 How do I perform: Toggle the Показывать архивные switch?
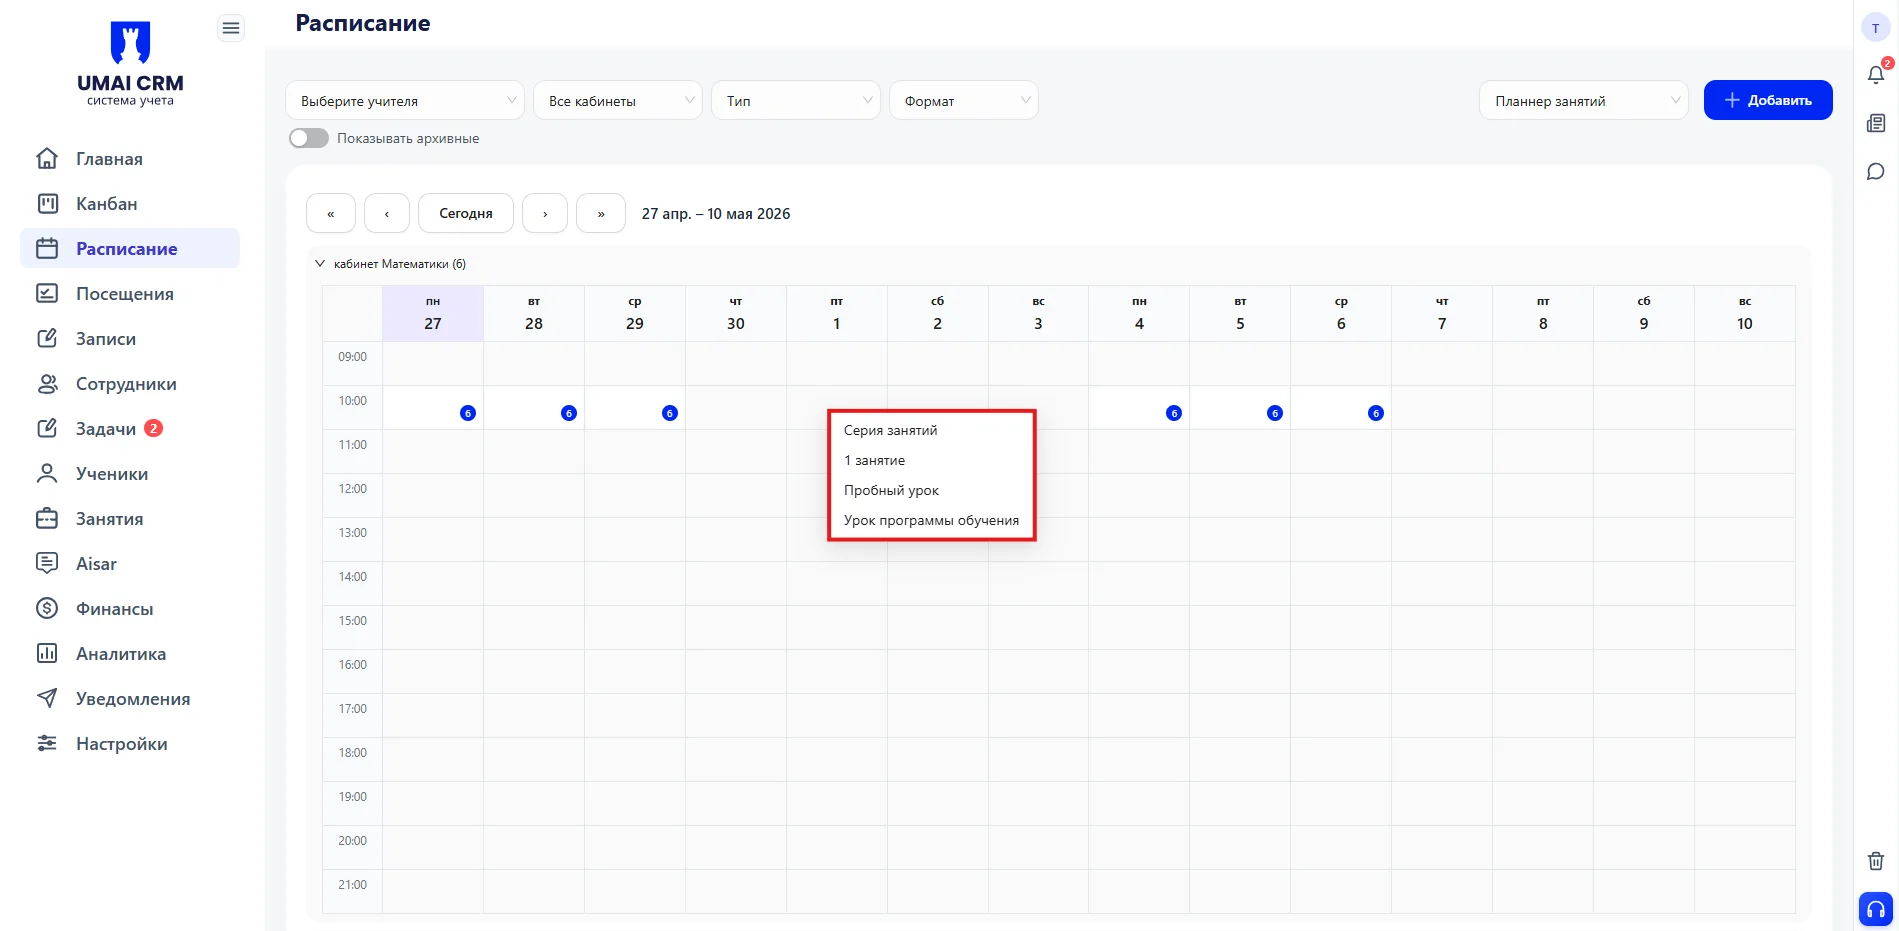[x=309, y=138]
